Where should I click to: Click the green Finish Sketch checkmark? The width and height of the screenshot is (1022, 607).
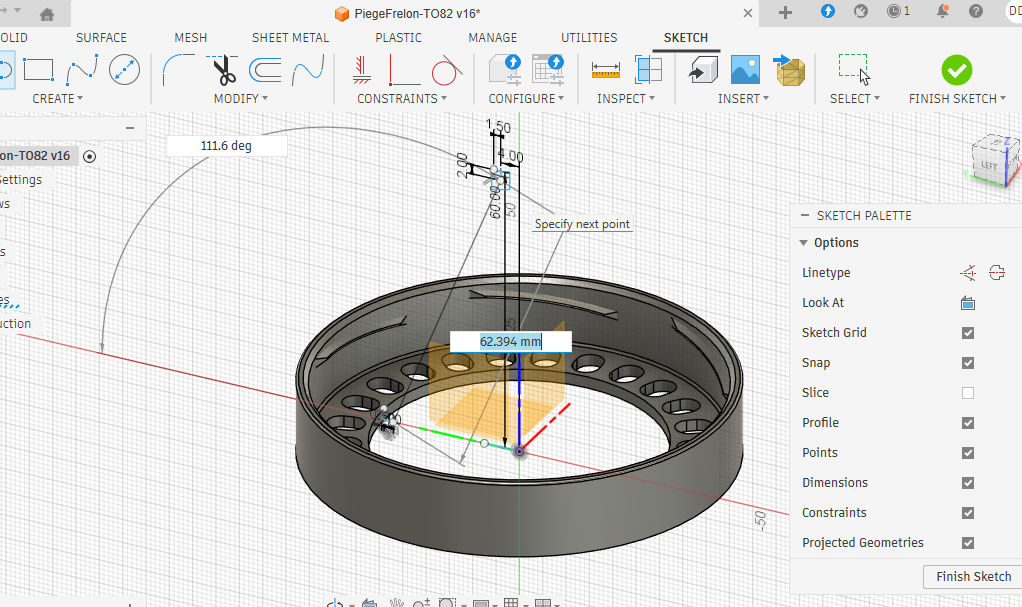pyautogui.click(x=956, y=70)
